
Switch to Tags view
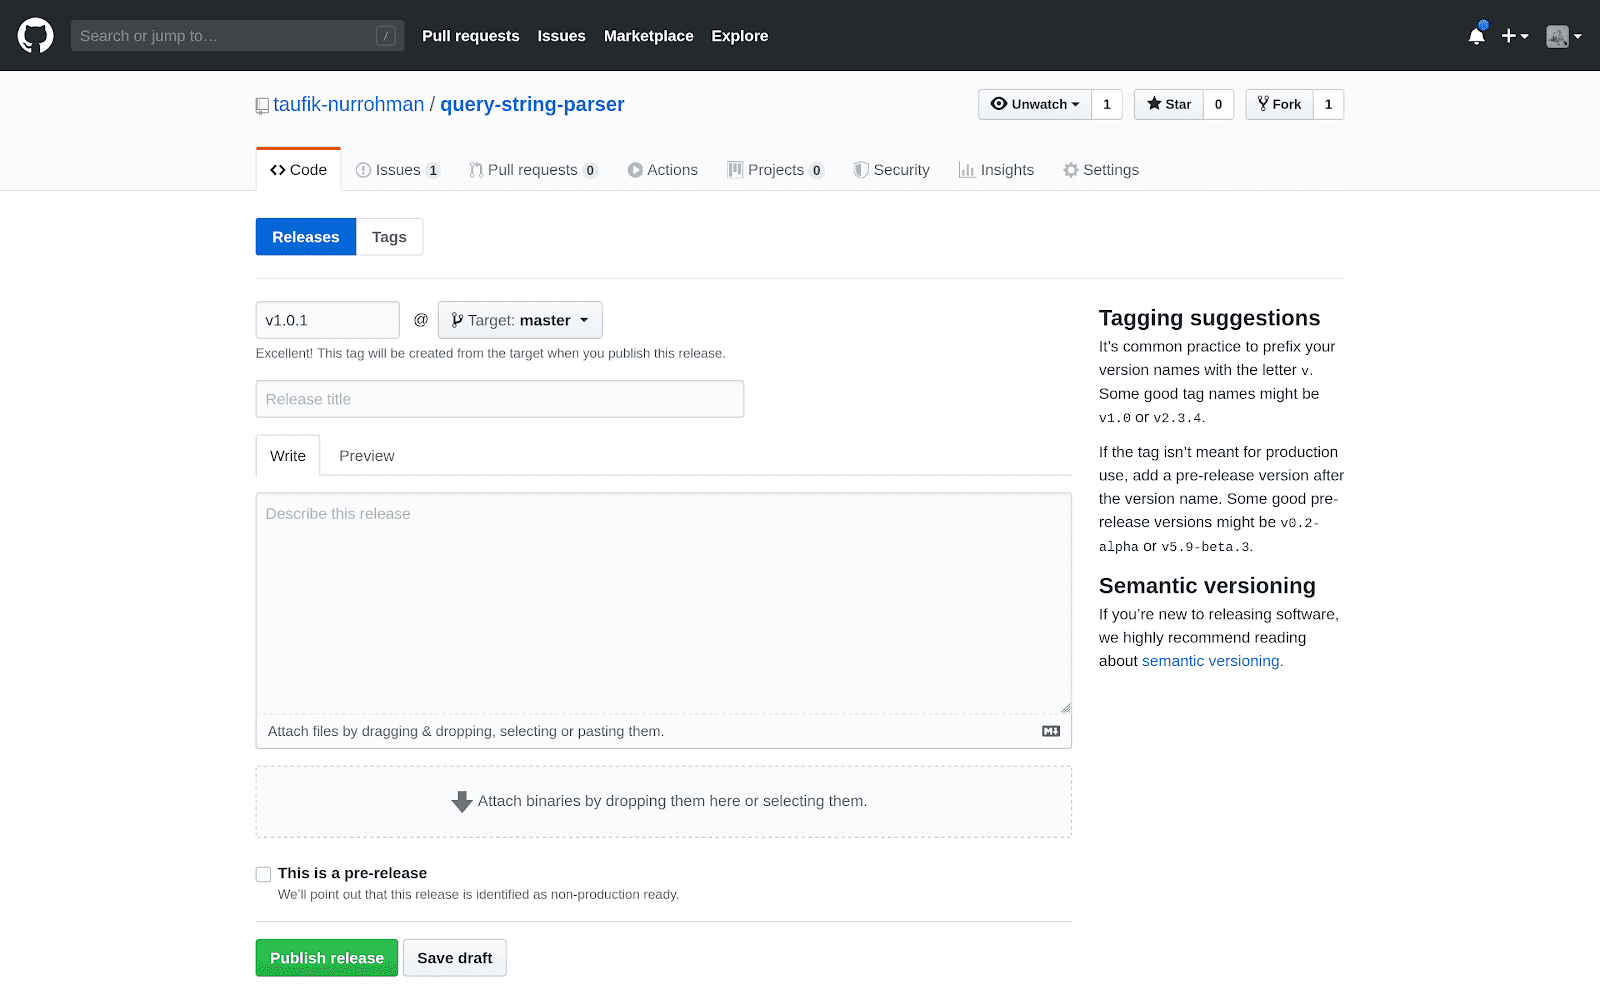pyautogui.click(x=389, y=237)
